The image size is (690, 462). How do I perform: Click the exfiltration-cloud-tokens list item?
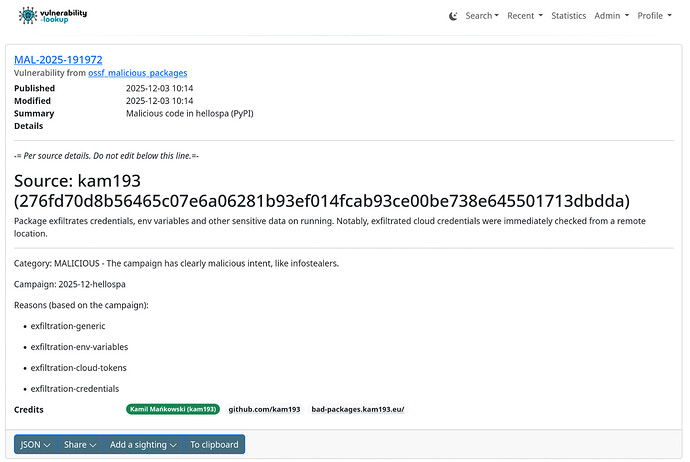78,368
